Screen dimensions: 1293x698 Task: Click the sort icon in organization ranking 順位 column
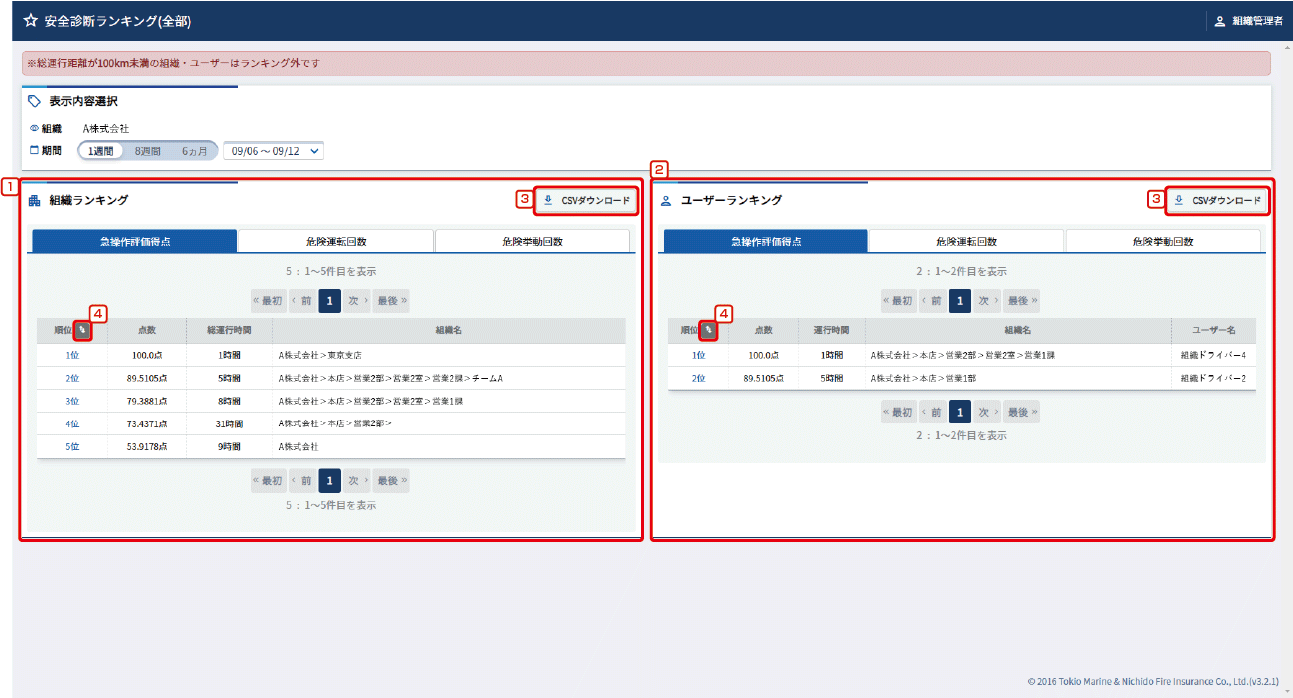[x=82, y=330]
